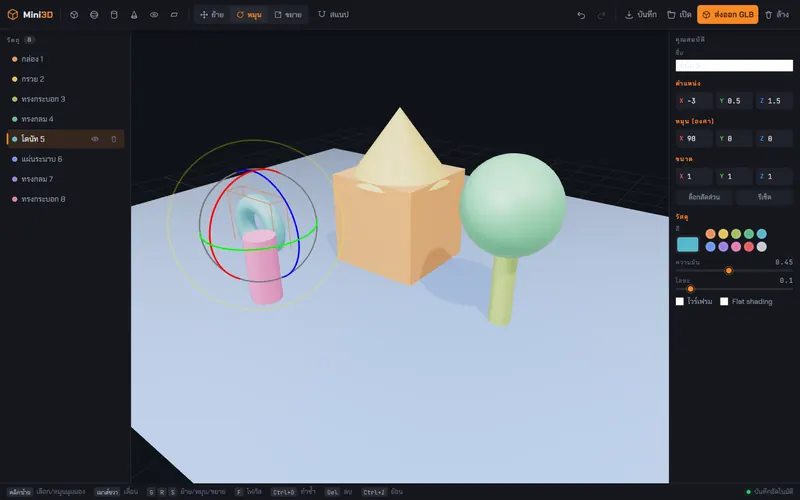
Task: Edit the rotation Z field
Action: click(x=774, y=139)
